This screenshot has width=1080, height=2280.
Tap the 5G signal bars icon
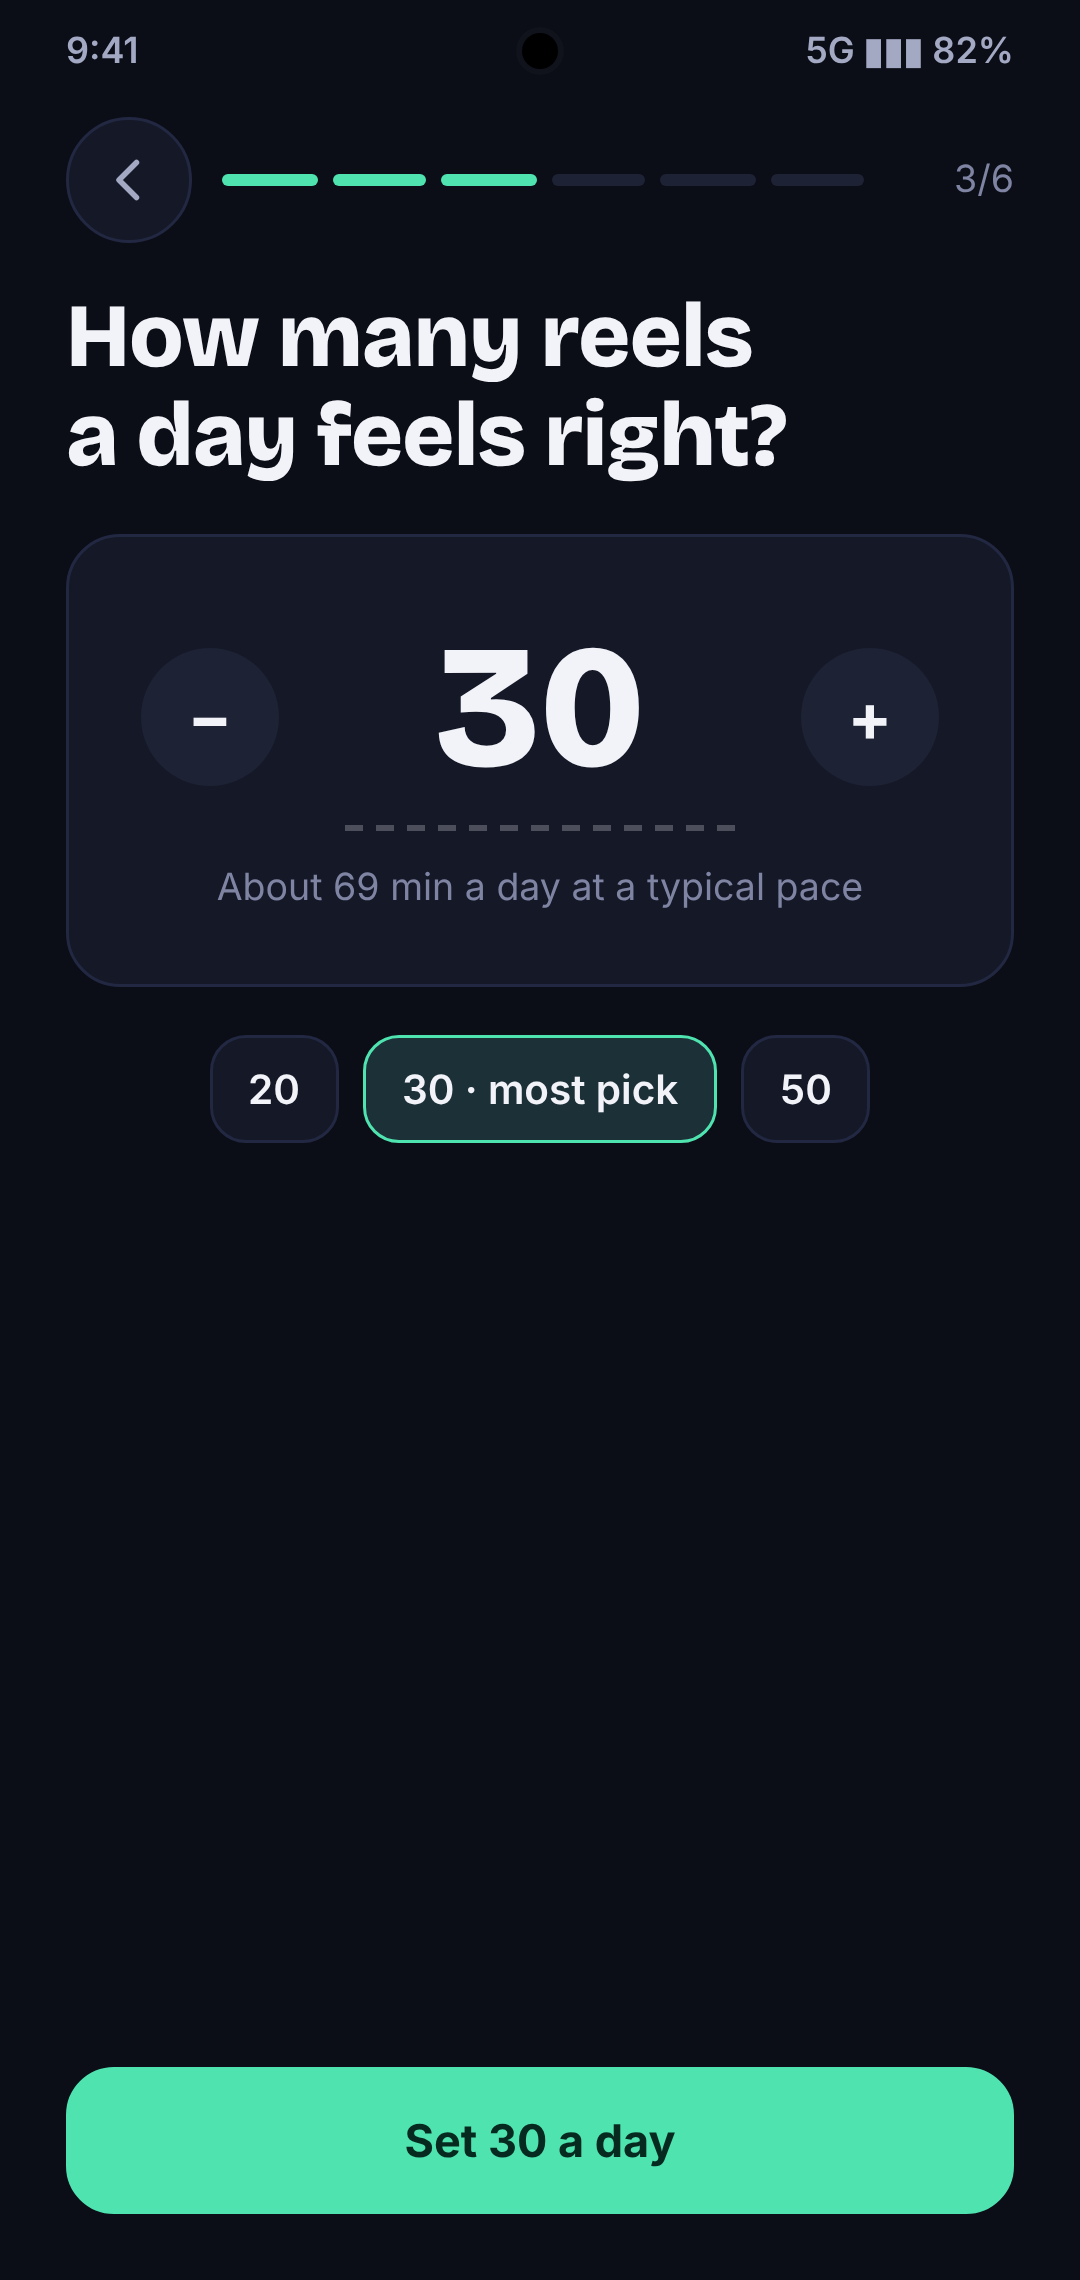click(x=893, y=52)
